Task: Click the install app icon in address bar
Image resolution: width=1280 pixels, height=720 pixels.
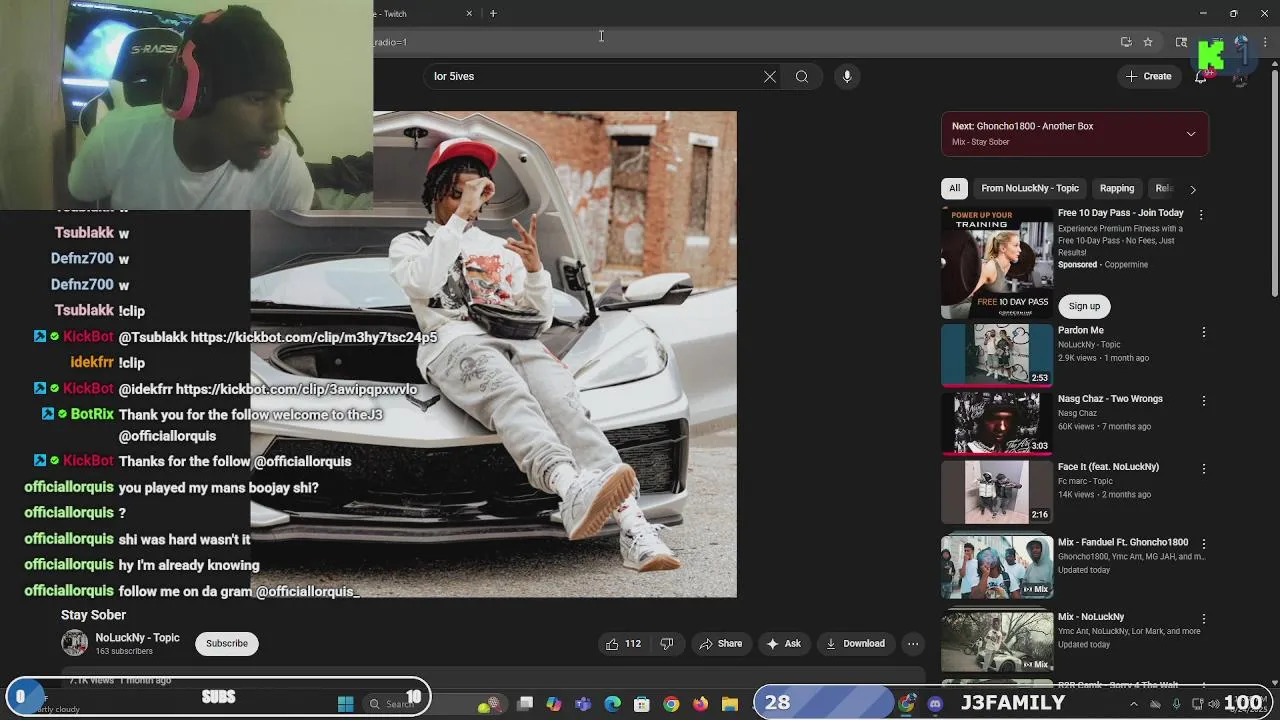Action: coord(1126,42)
